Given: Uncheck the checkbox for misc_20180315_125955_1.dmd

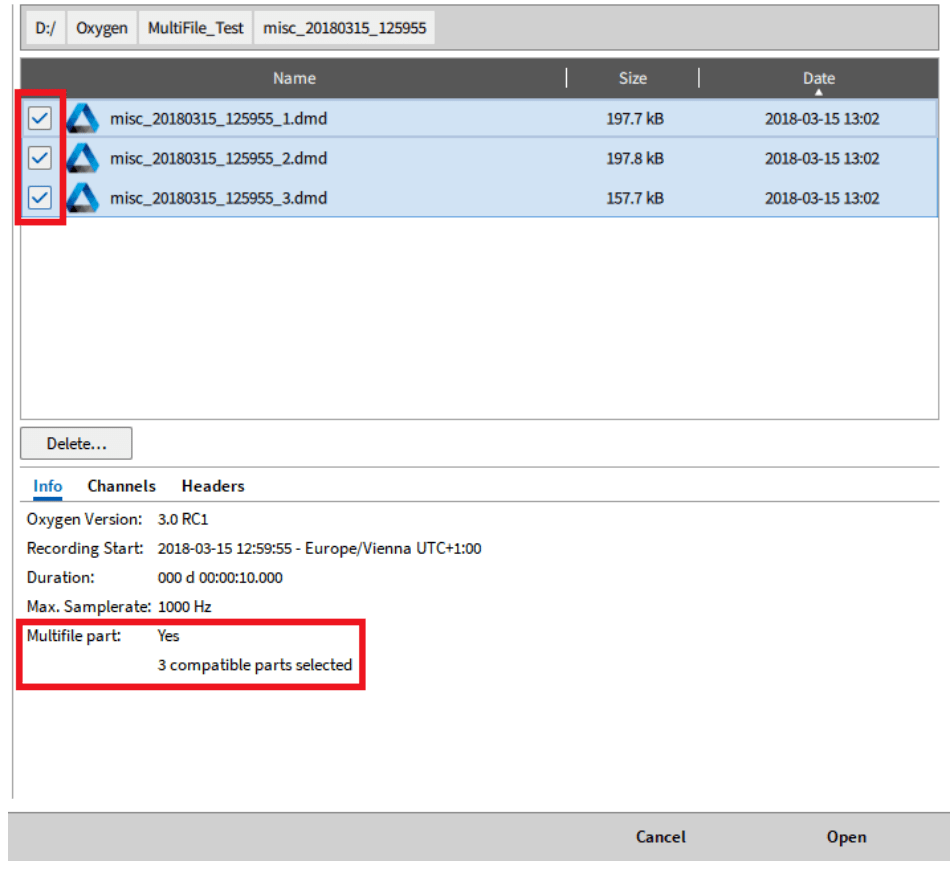Looking at the screenshot, I should pos(40,119).
